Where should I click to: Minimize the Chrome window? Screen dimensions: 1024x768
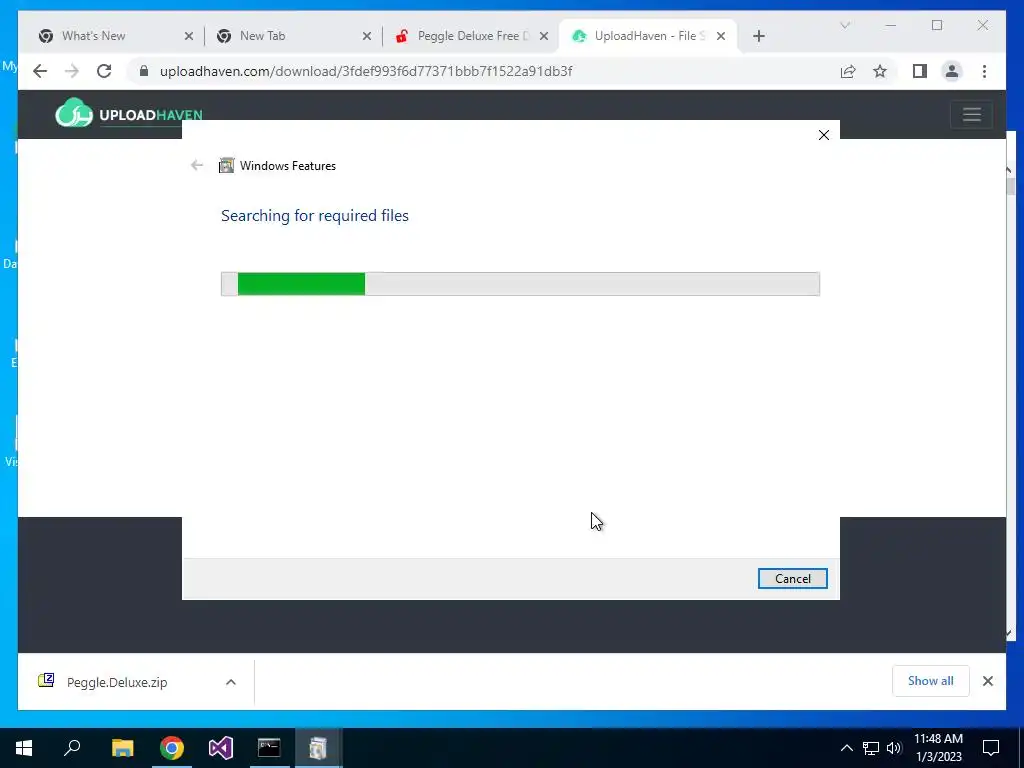pyautogui.click(x=891, y=25)
